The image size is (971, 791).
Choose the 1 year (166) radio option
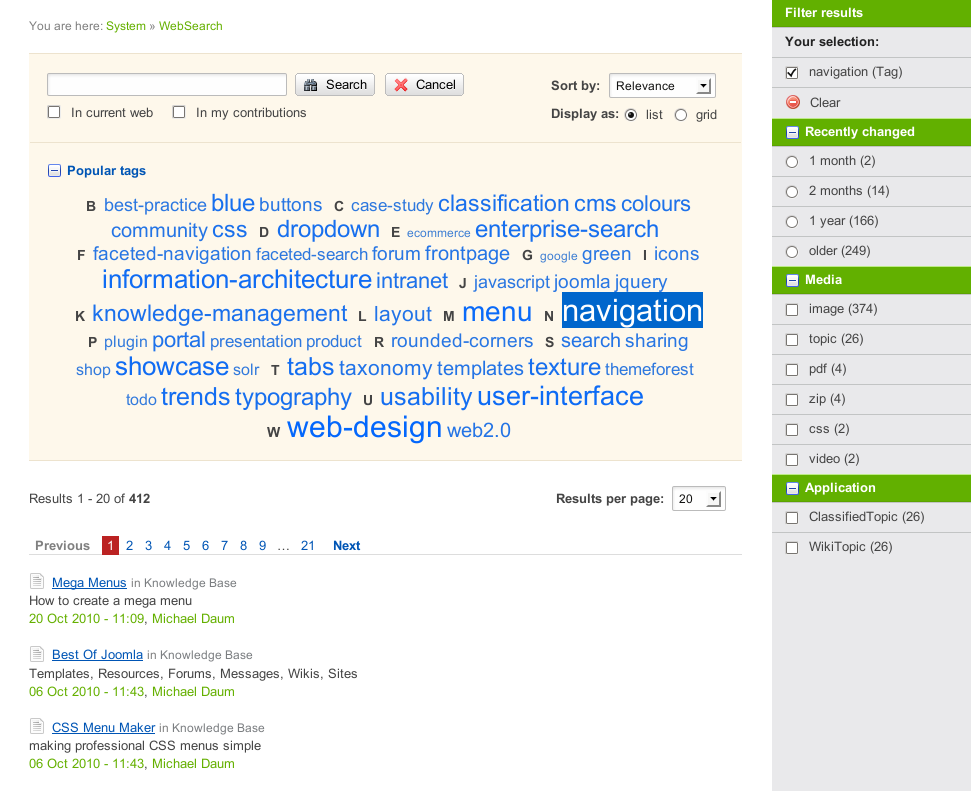(792, 221)
